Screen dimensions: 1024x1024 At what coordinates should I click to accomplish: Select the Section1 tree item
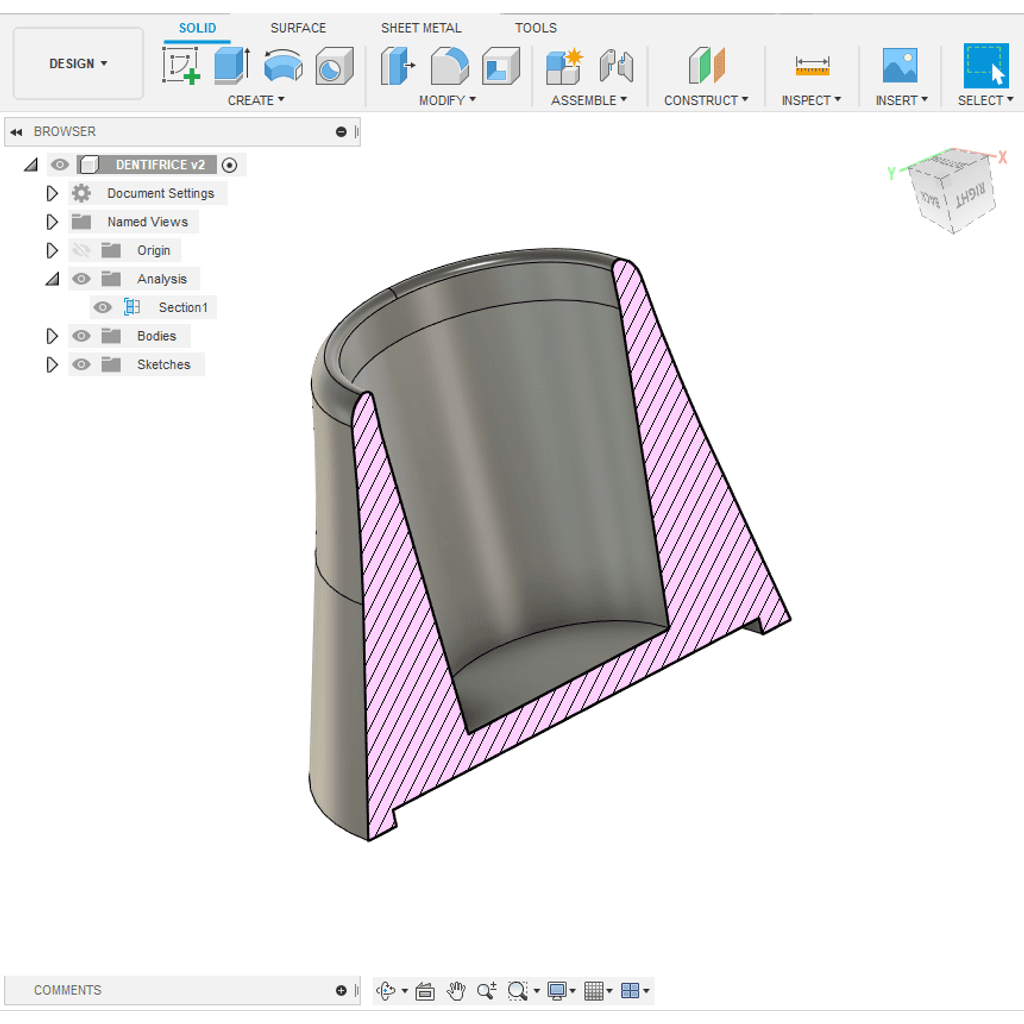[x=183, y=307]
